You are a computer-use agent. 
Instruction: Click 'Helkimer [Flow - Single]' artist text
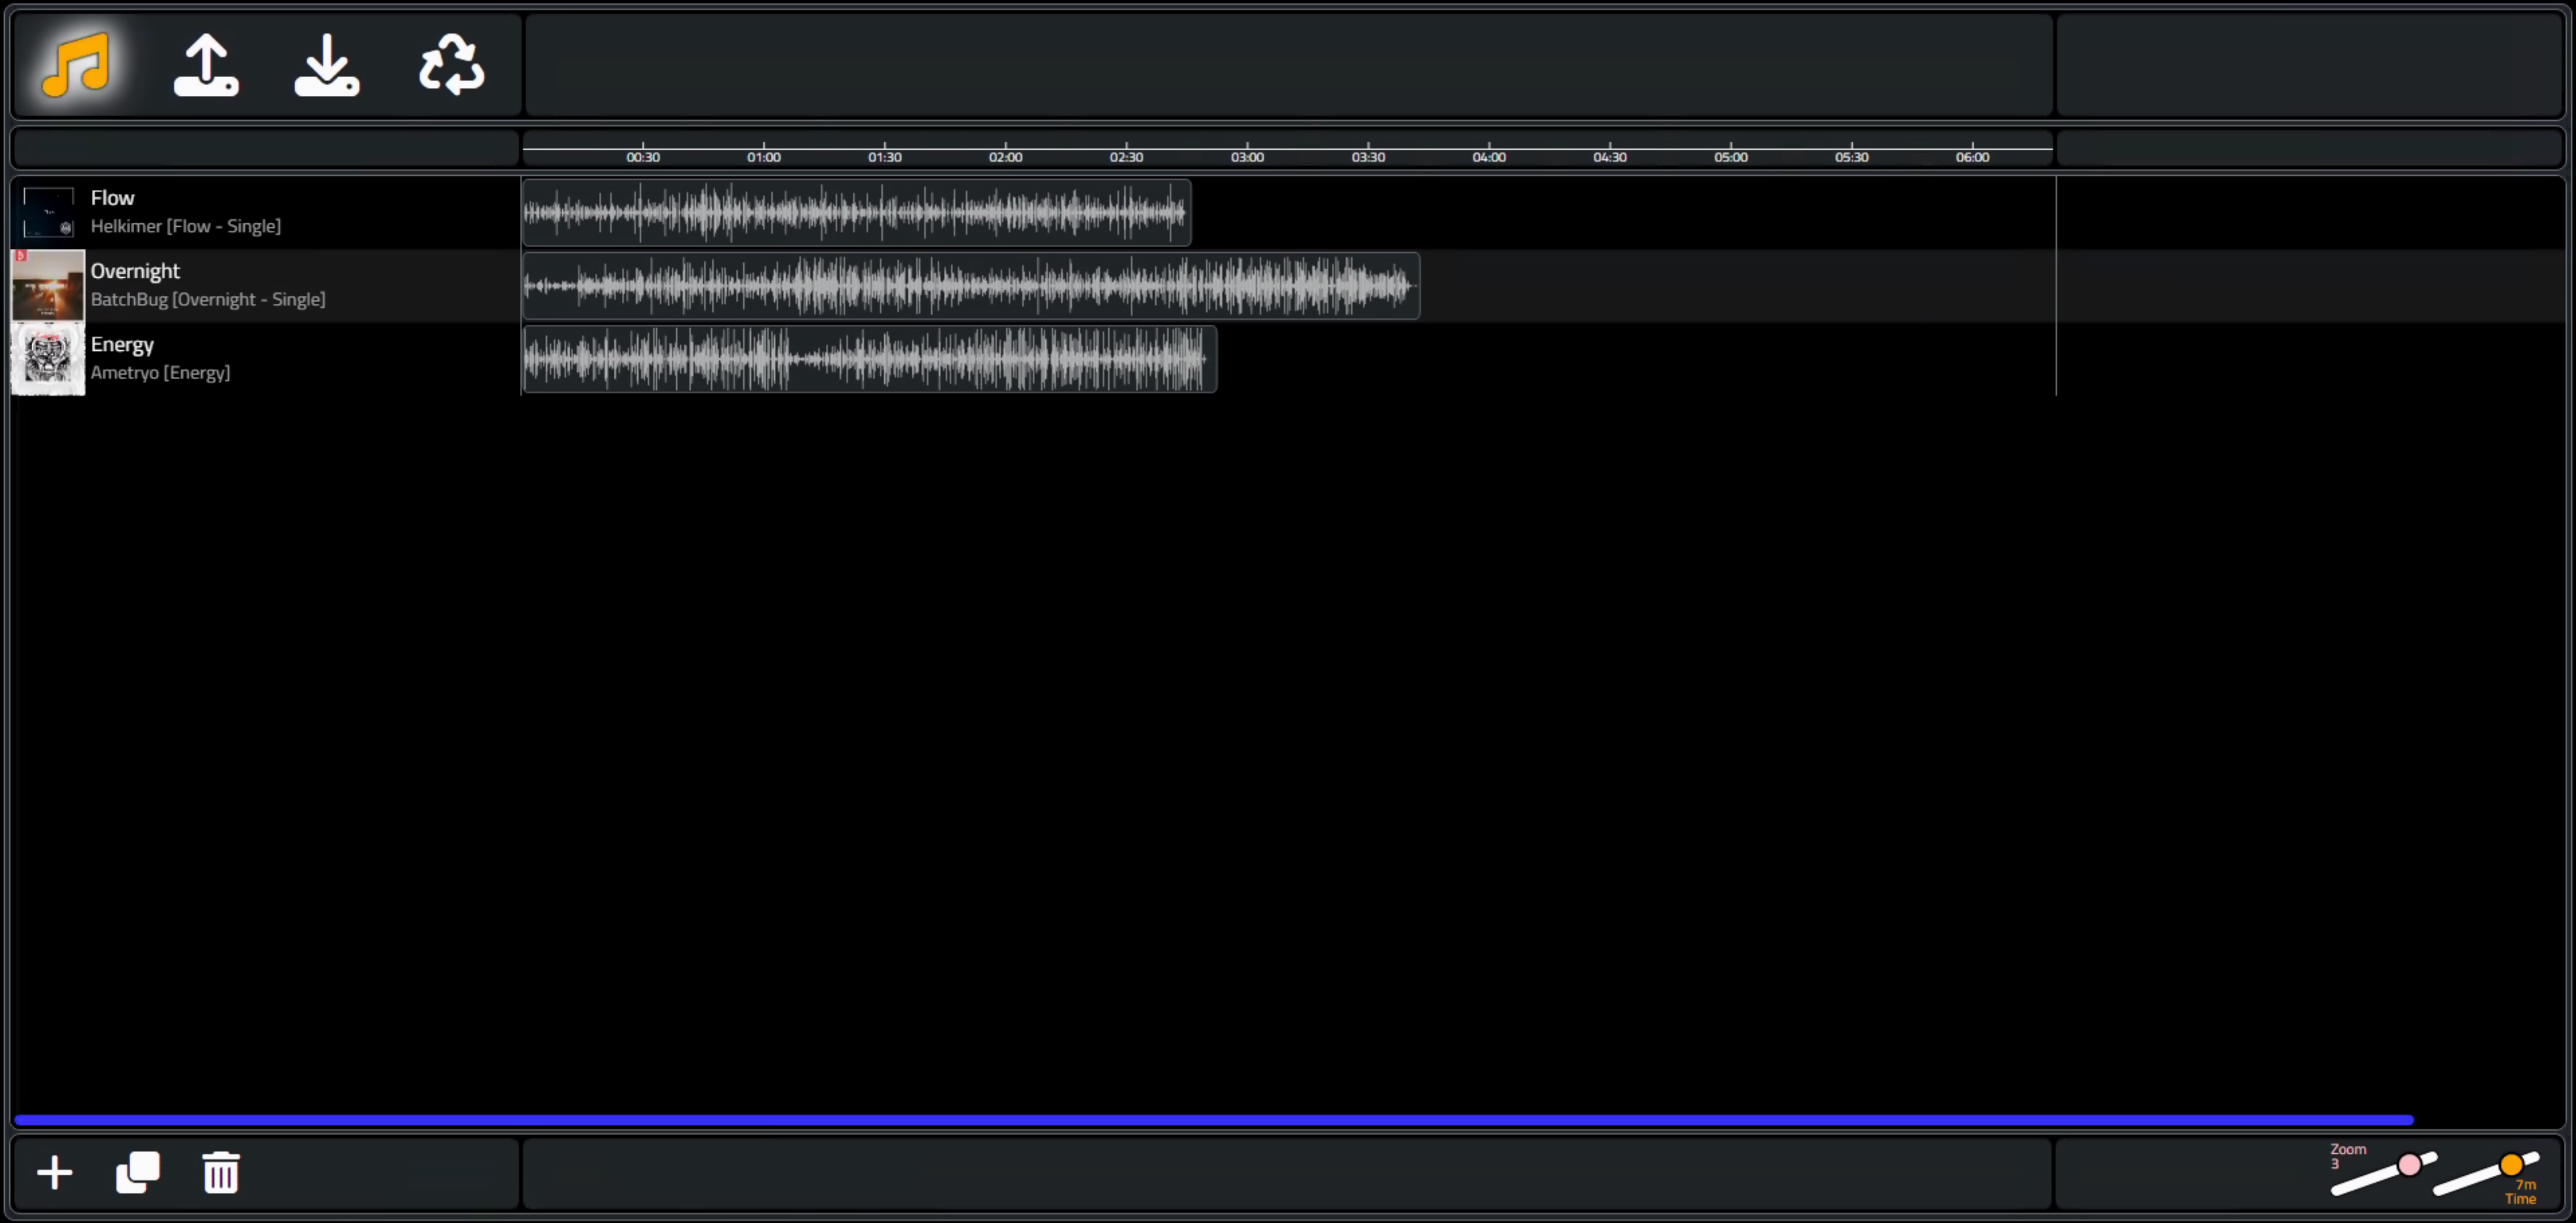186,226
